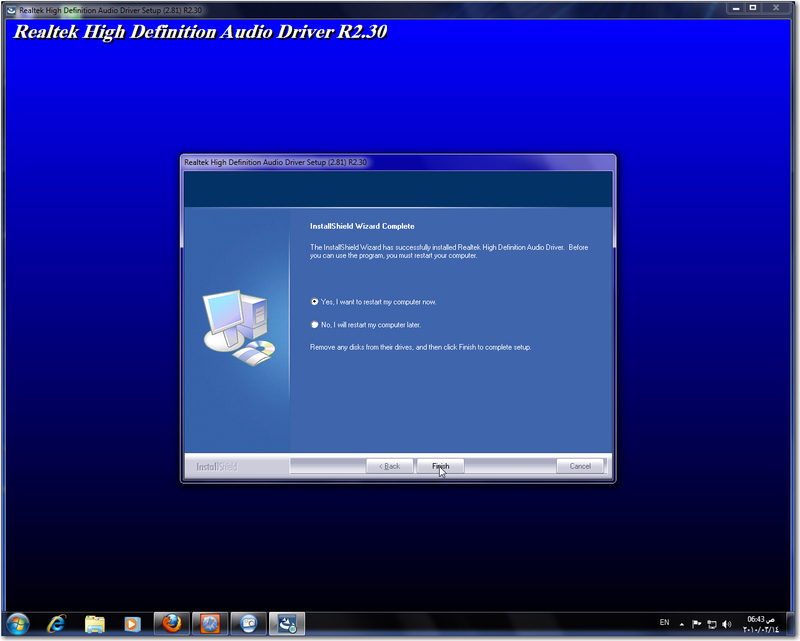Show hidden system tray icons
The height and width of the screenshot is (641, 800).
click(x=682, y=624)
